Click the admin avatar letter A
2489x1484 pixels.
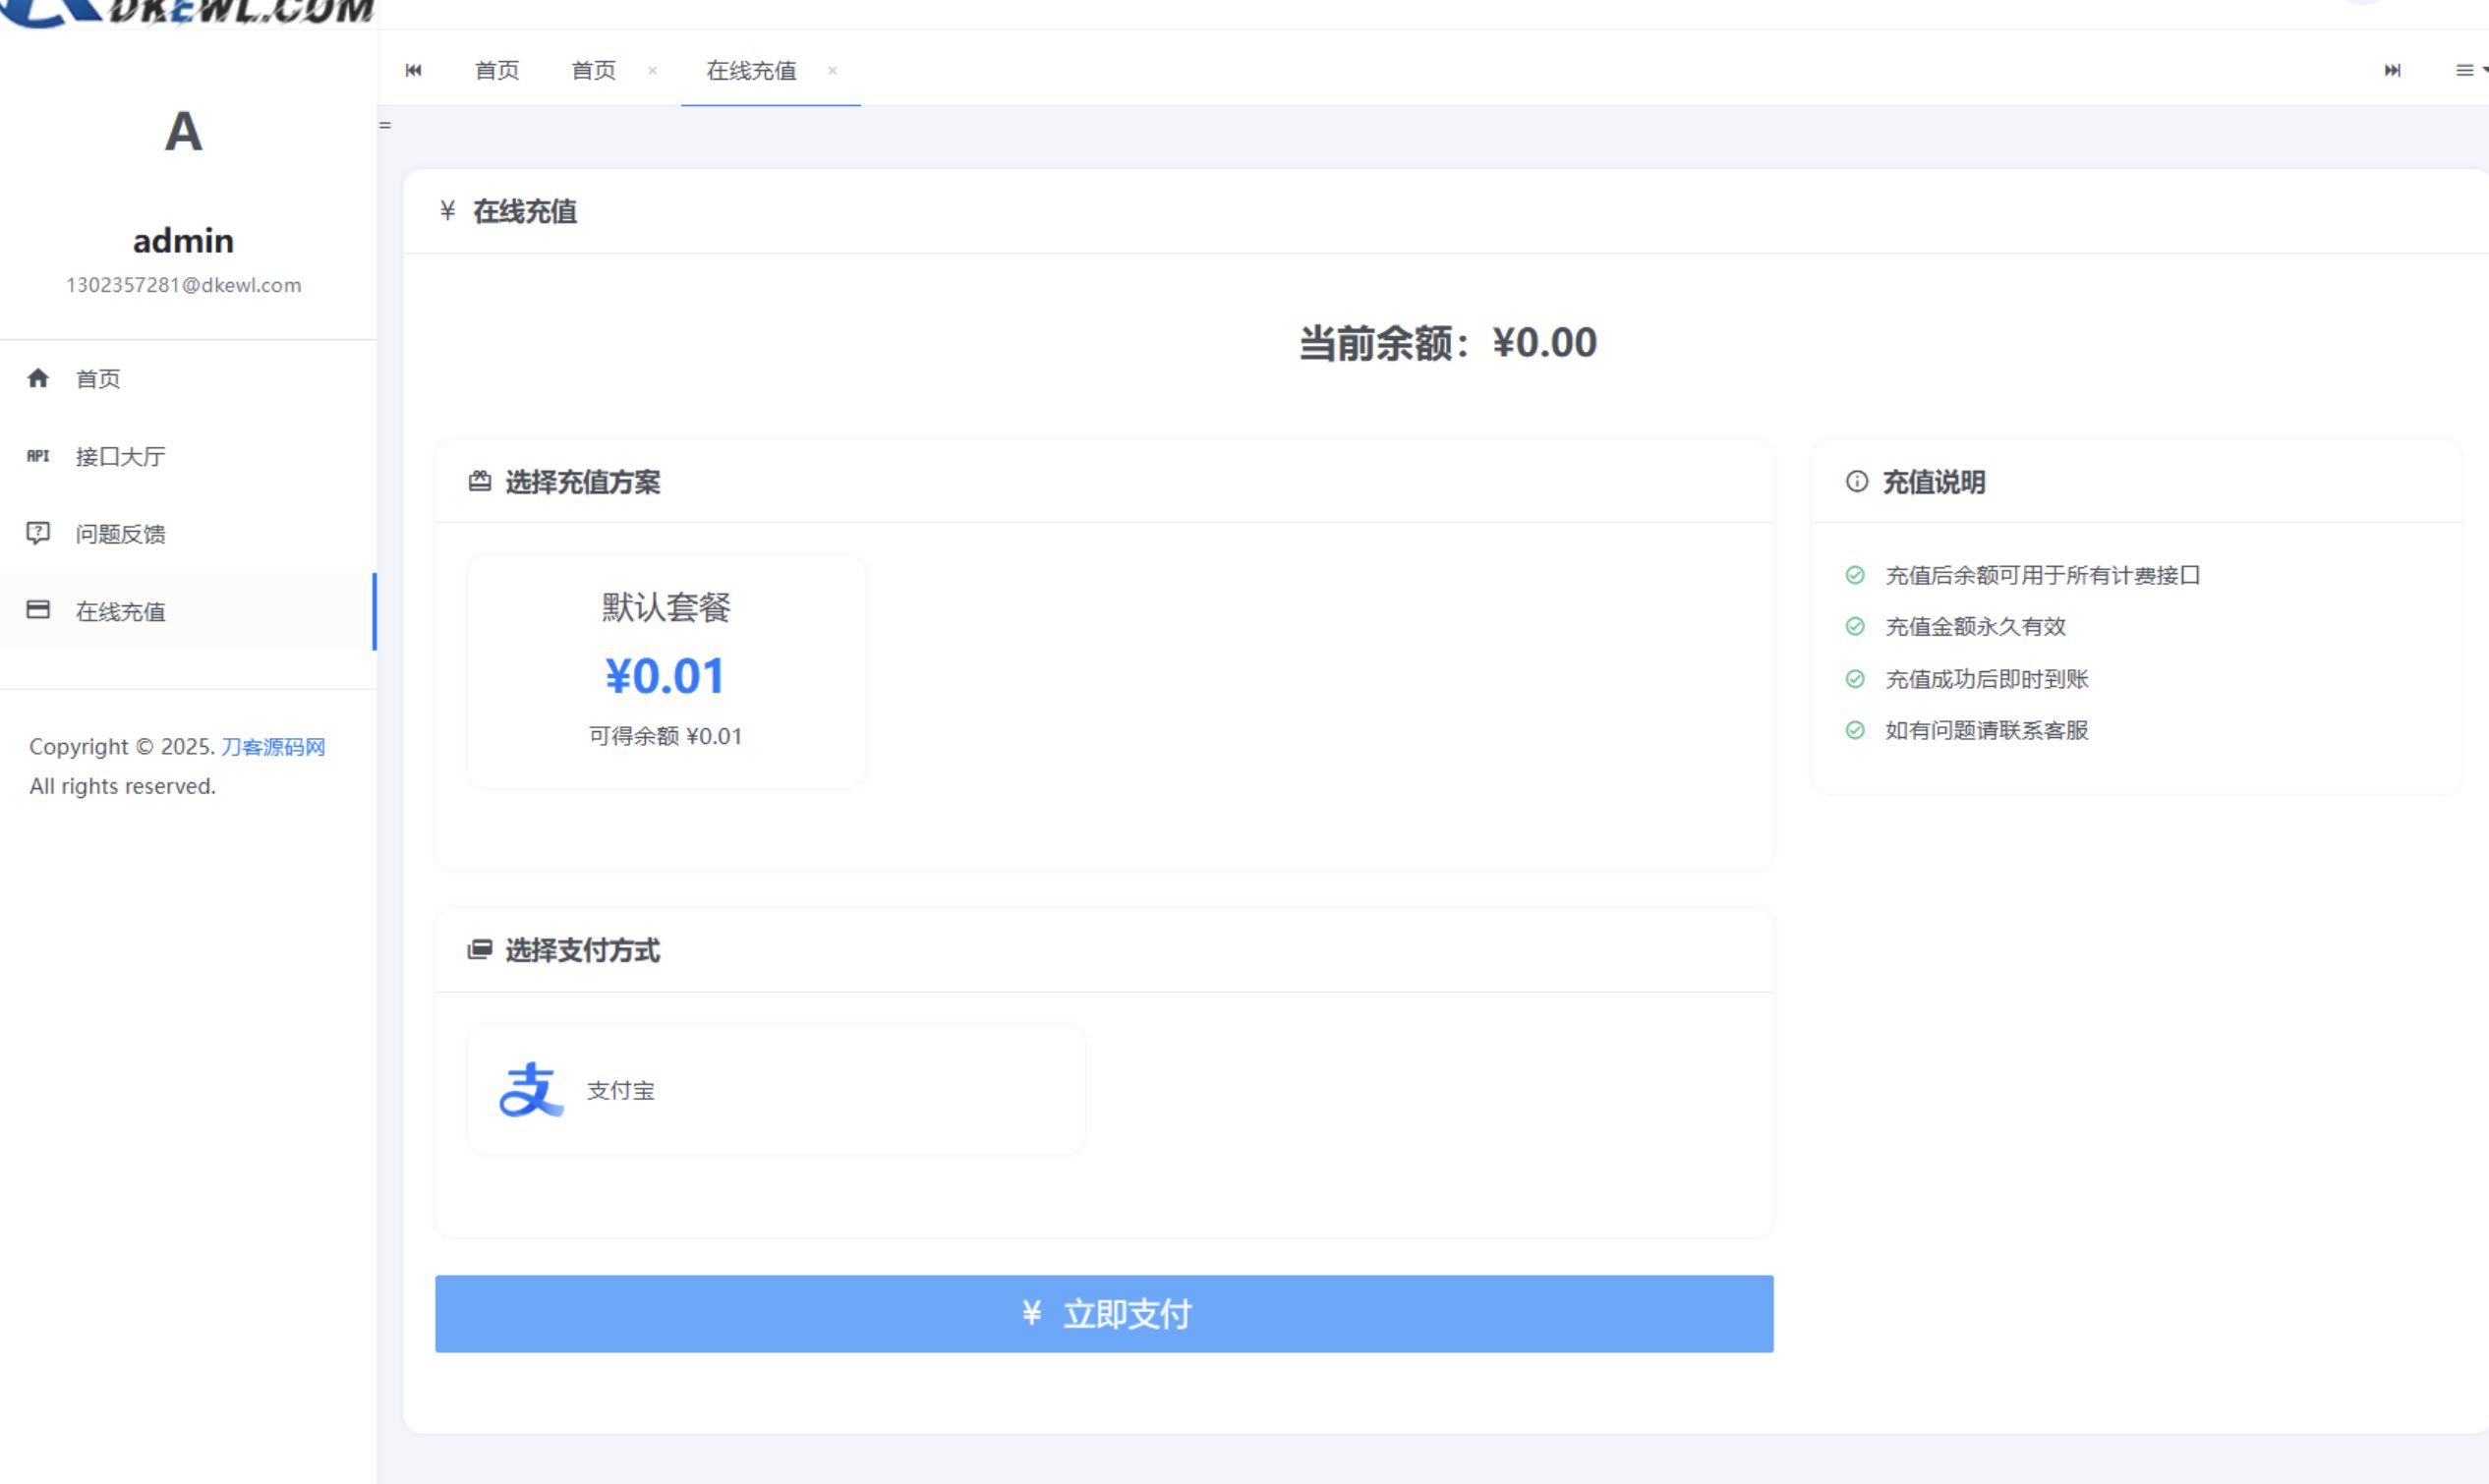(x=184, y=132)
